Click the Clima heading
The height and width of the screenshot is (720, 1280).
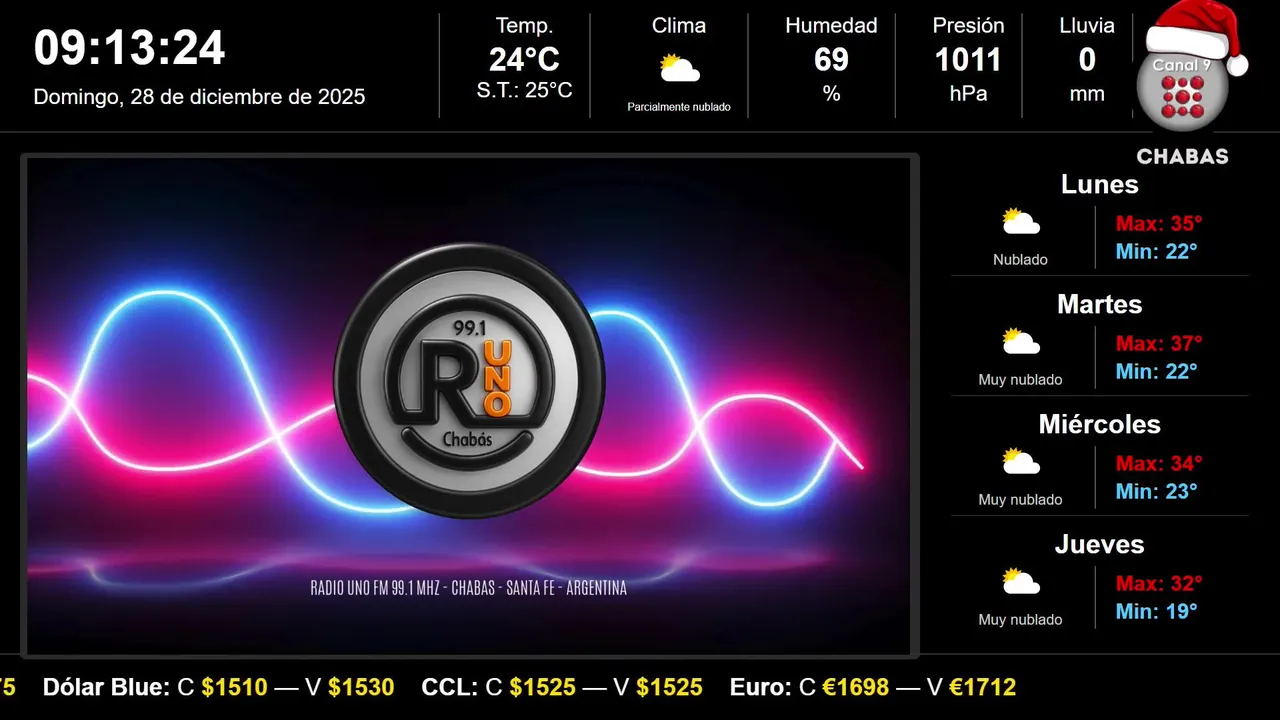point(679,26)
